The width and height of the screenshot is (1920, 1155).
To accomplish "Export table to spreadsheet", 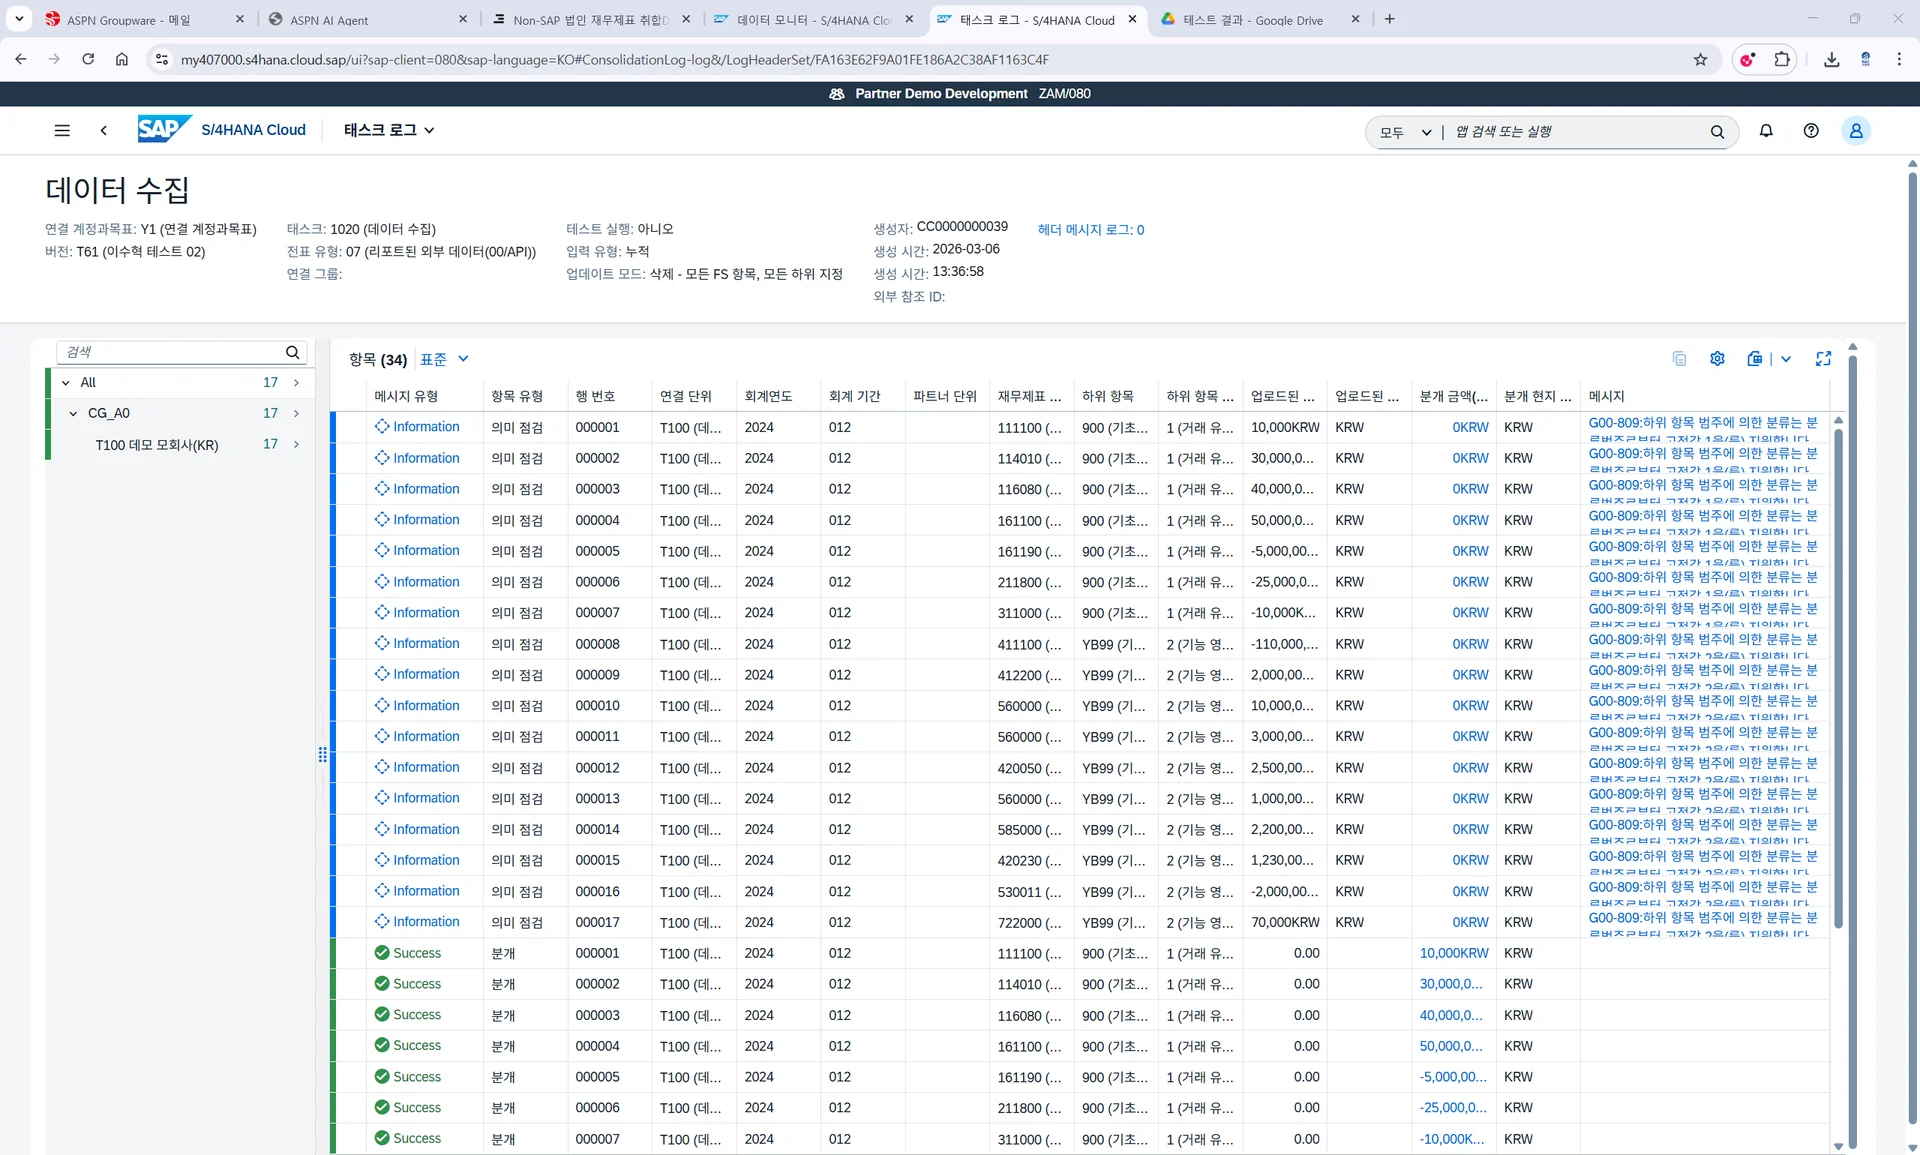I will tap(1754, 359).
